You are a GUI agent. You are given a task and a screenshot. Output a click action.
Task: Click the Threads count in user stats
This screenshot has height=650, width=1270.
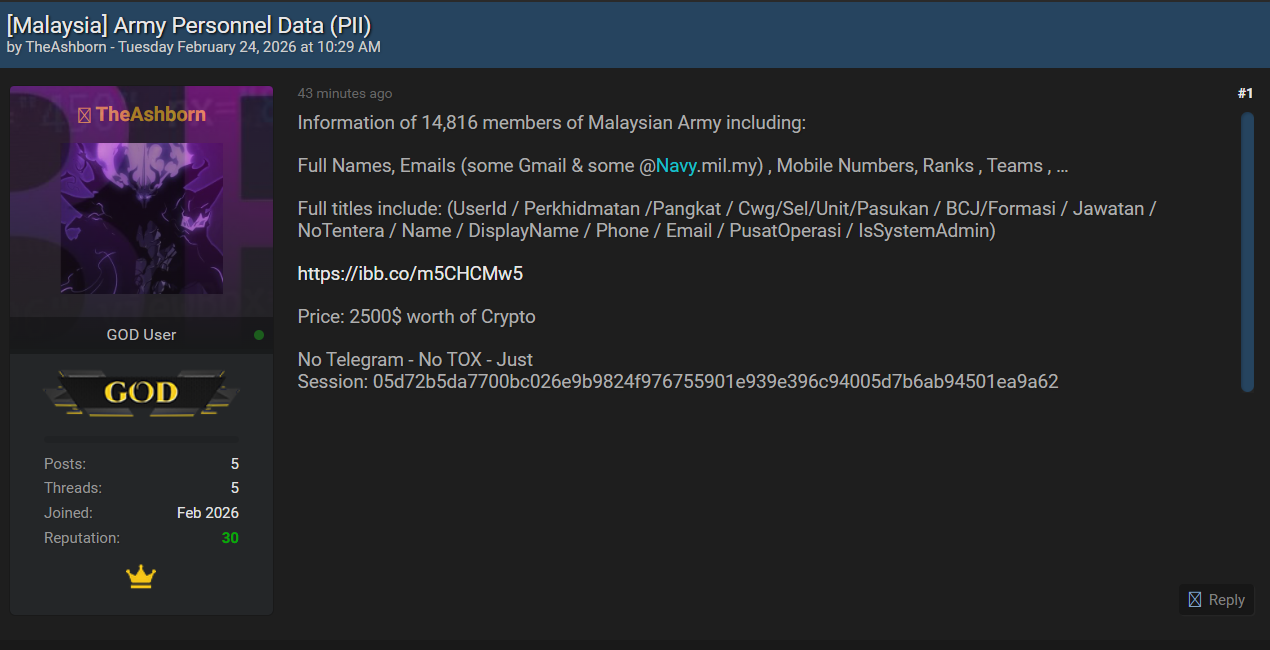[x=234, y=488]
